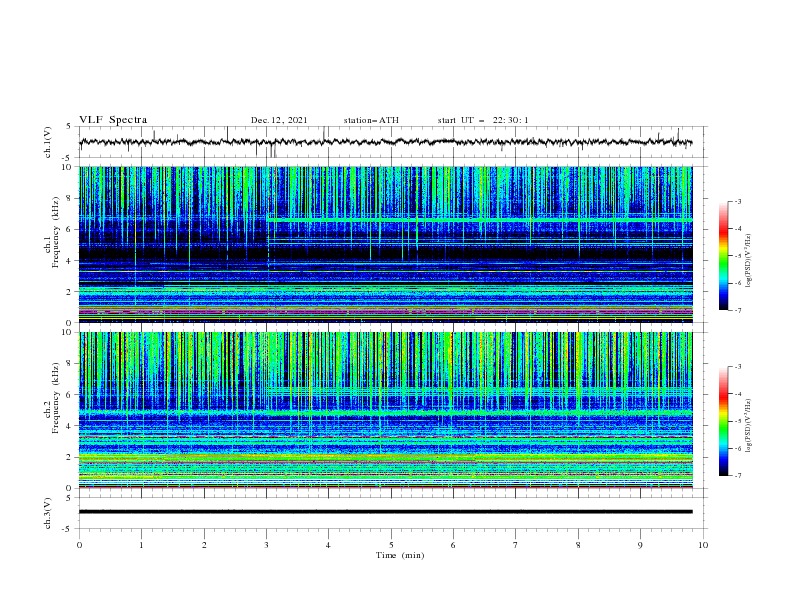Click the ch.3 flat black signal trace
Viewport: 792px width, 612px height.
[x=385, y=512]
